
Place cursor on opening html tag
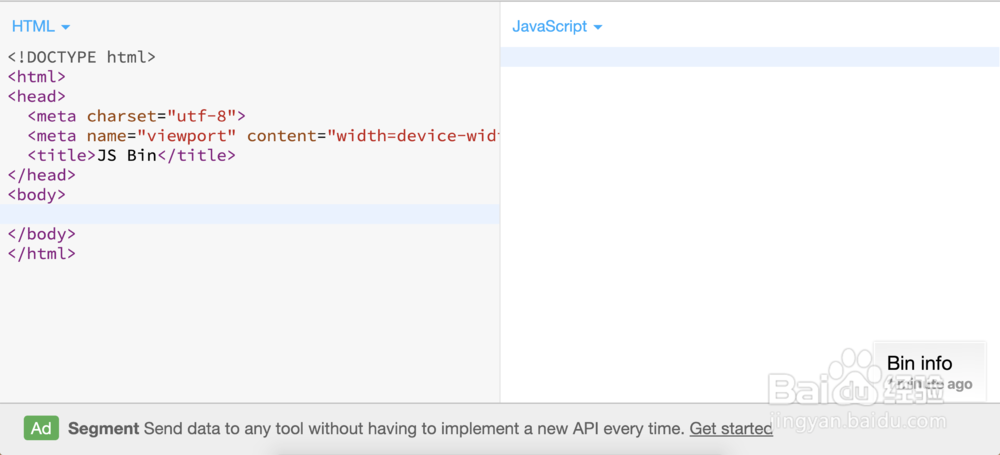point(37,77)
